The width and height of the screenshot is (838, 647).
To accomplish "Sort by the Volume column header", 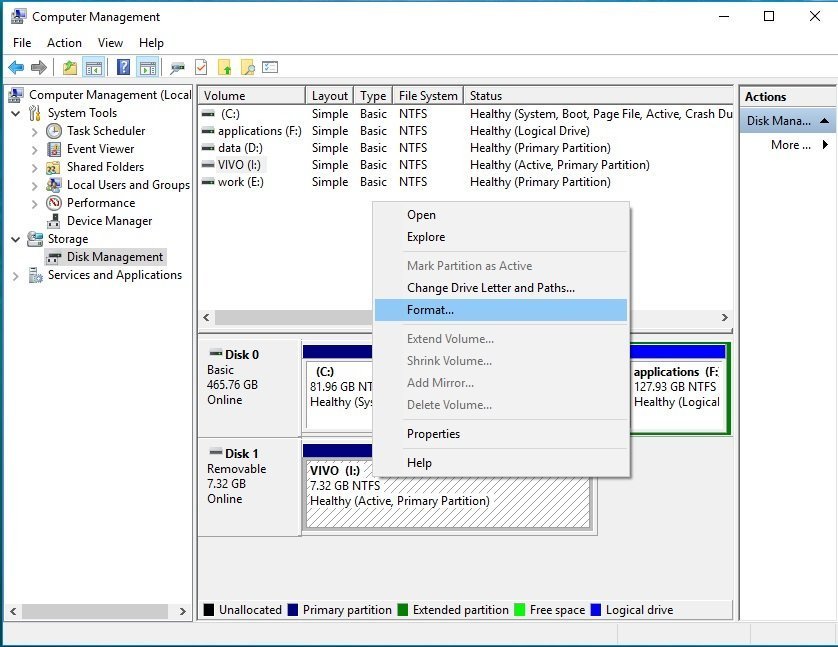I will click(x=252, y=96).
